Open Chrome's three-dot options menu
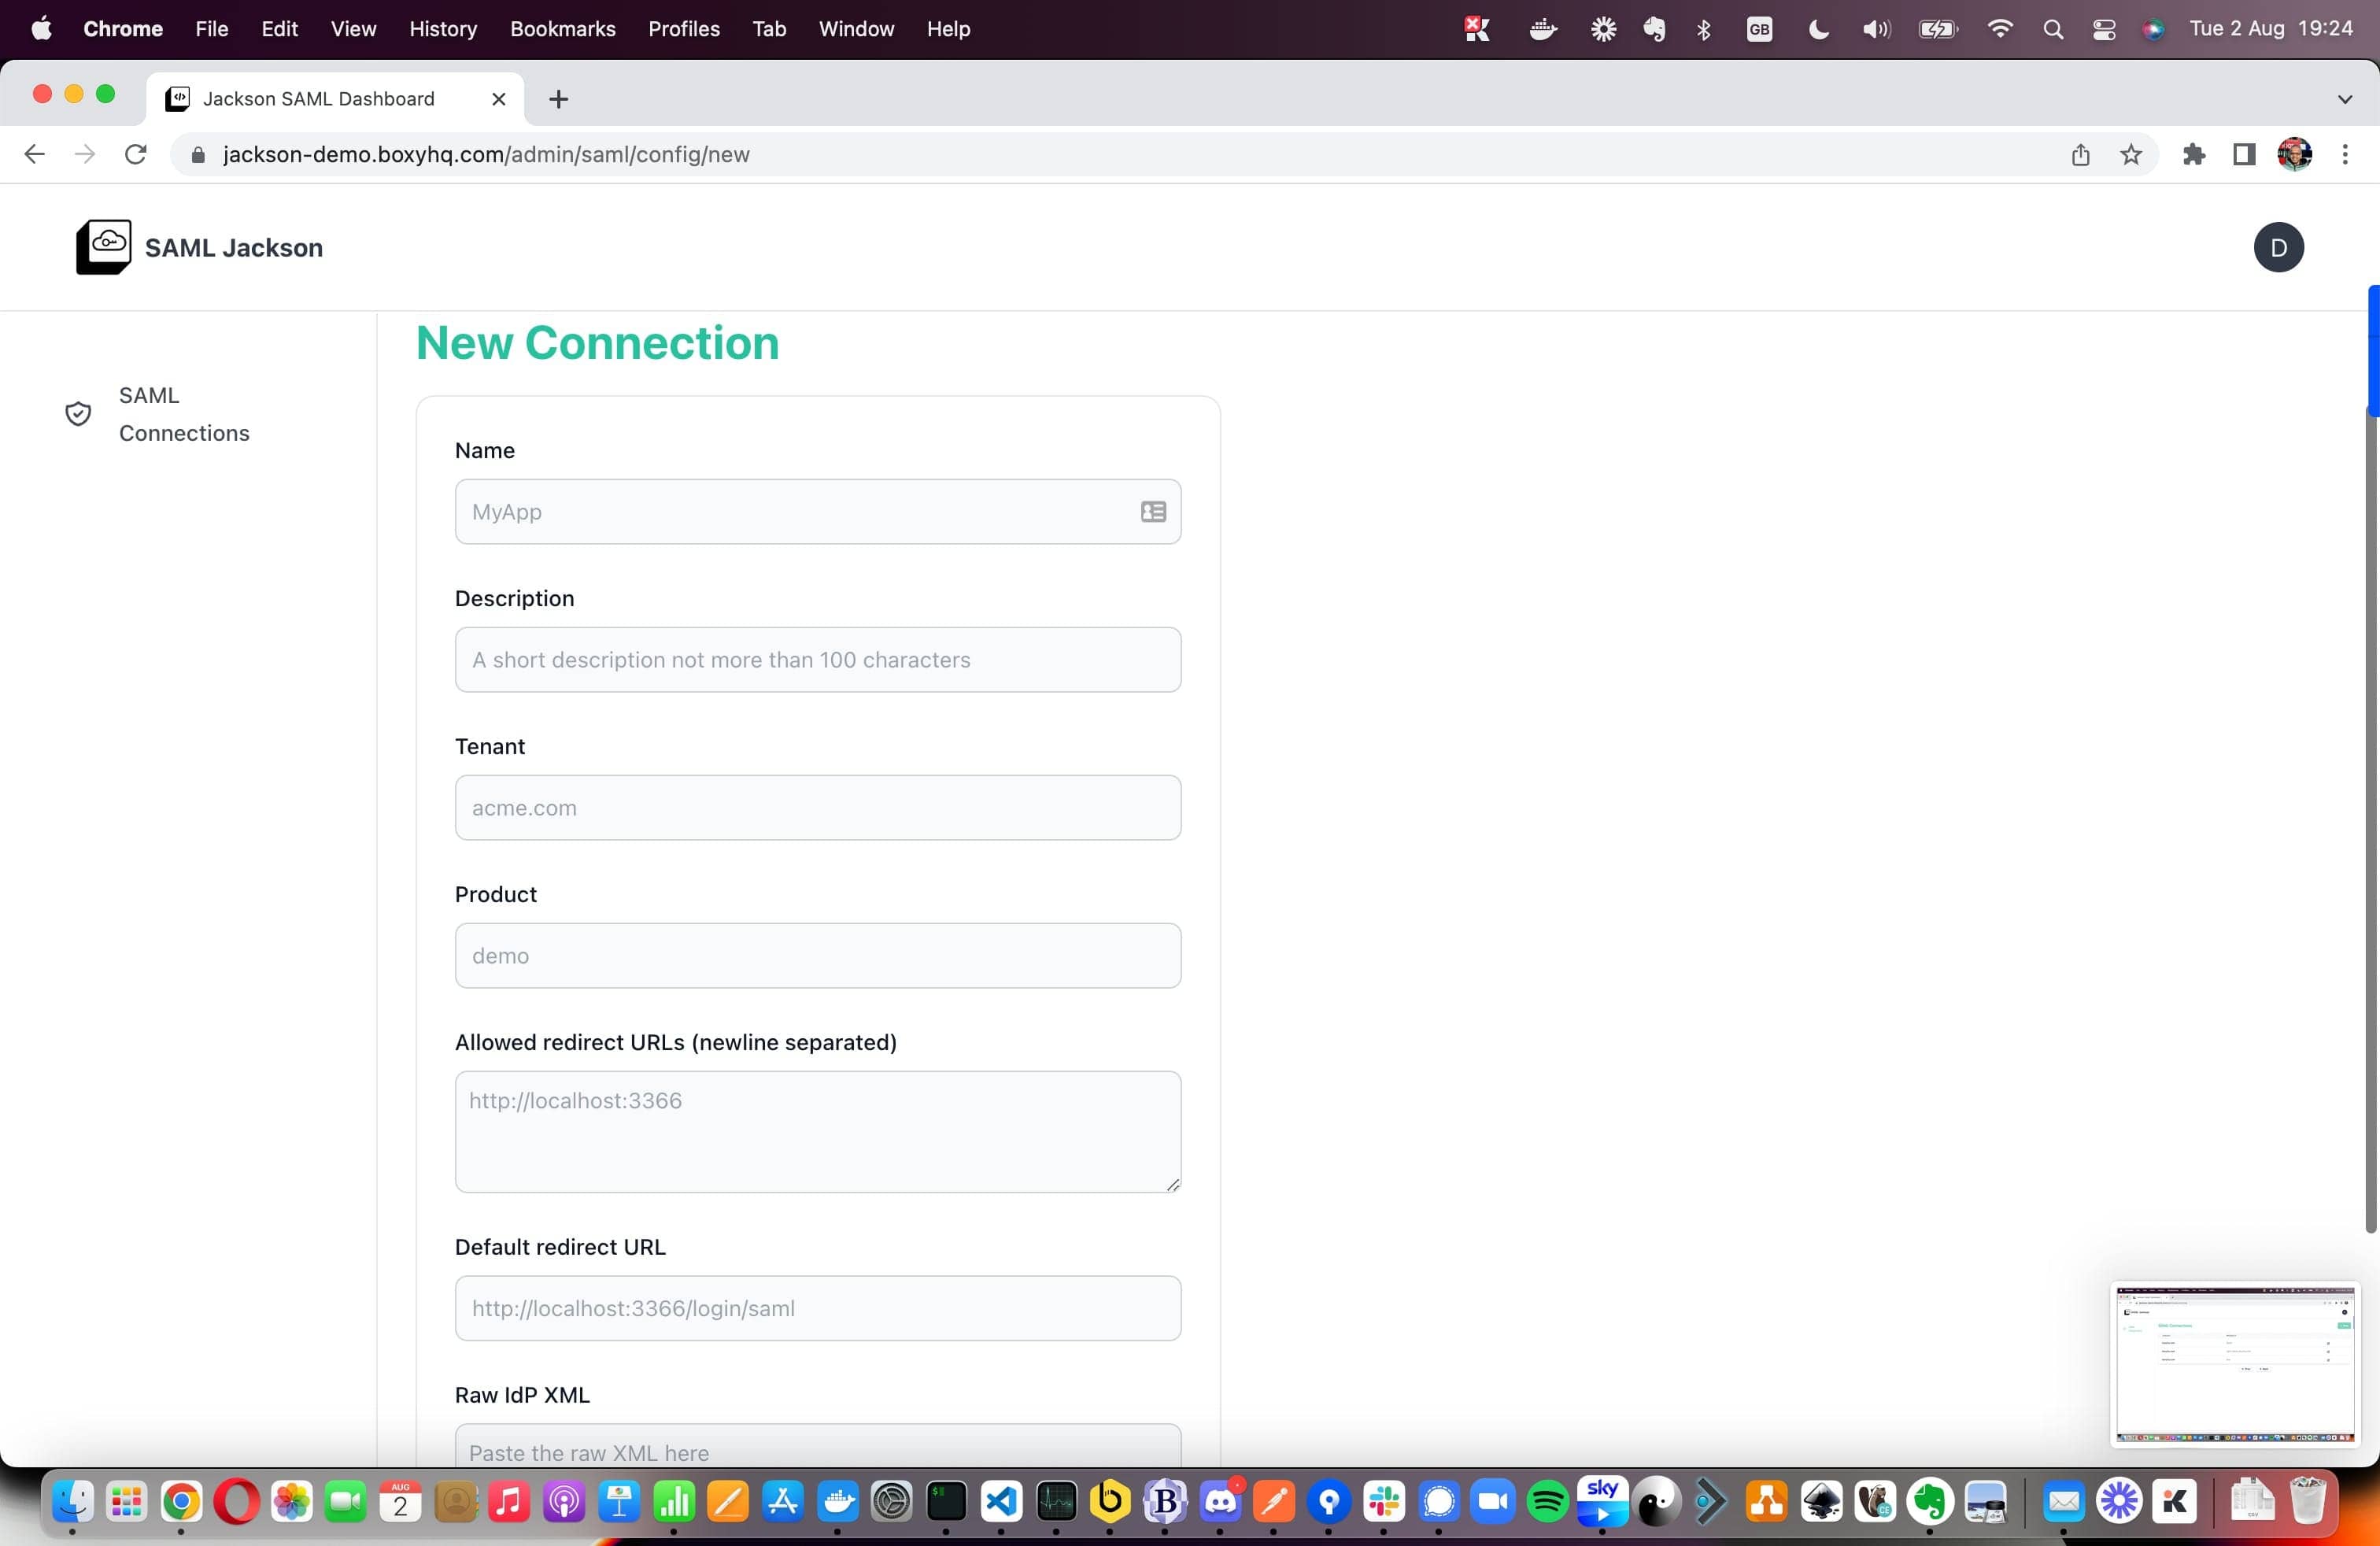 click(2346, 154)
